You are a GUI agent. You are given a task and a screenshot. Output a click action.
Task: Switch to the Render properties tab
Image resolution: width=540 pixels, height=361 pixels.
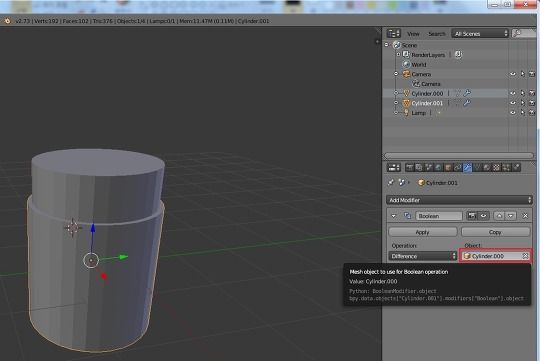click(409, 167)
